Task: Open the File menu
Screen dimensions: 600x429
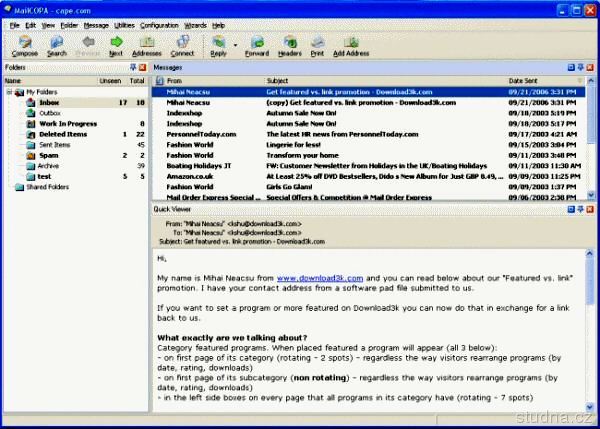Action: point(15,26)
